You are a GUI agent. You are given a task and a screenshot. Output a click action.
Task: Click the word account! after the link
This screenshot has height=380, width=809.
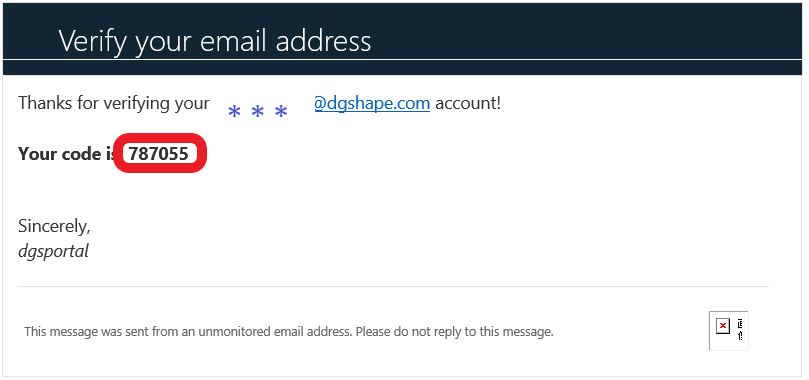468,103
